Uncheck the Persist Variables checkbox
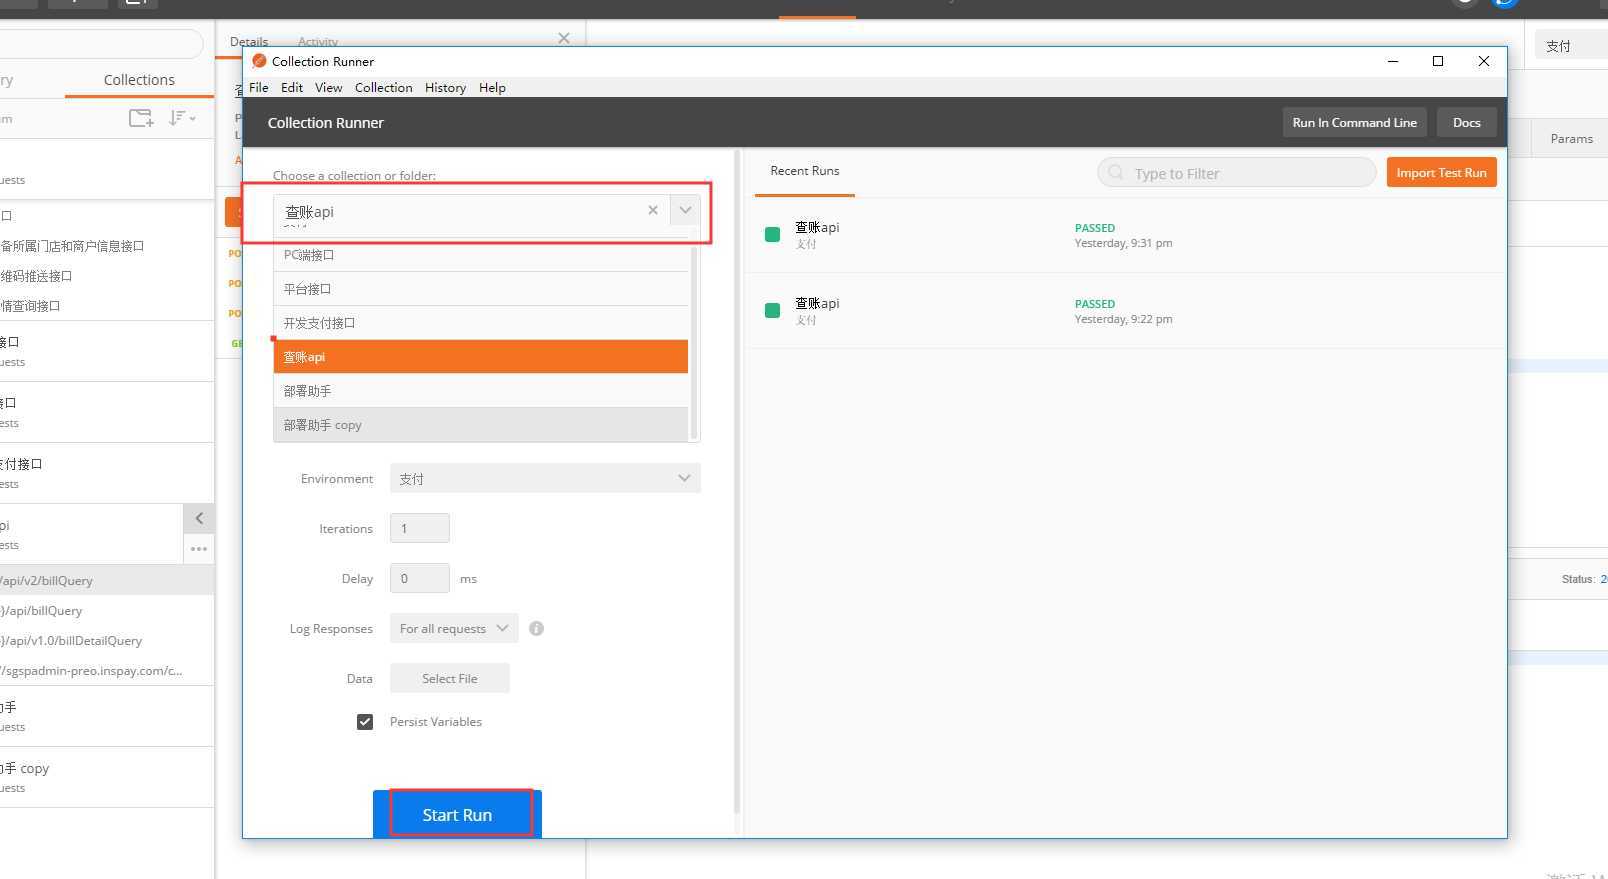The image size is (1608, 879). pos(365,722)
